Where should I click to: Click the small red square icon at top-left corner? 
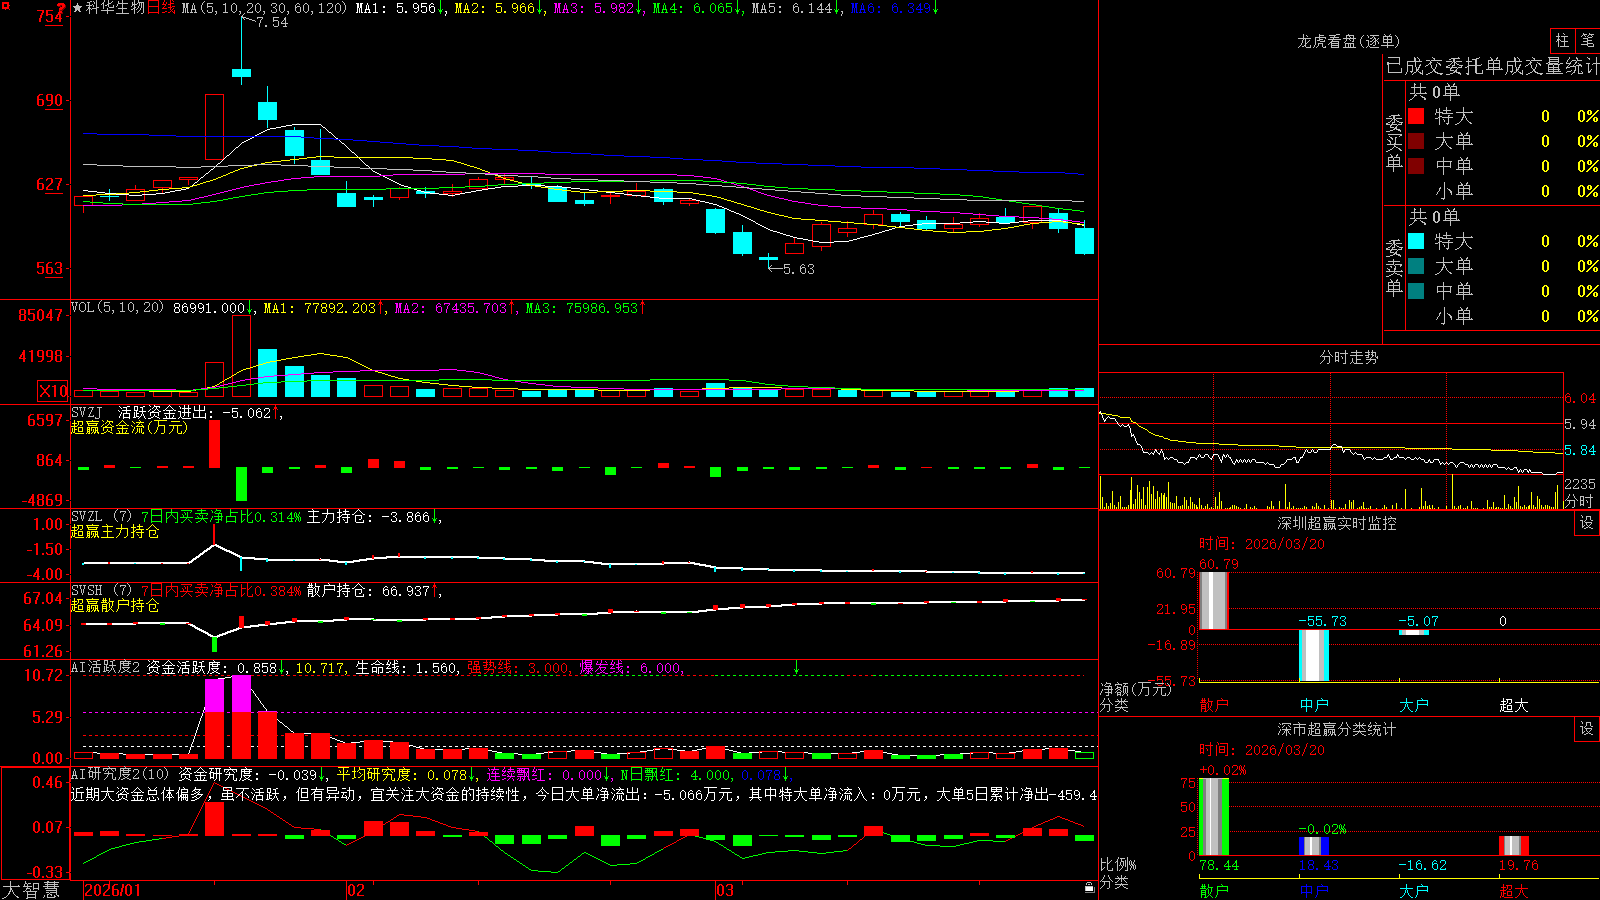pyautogui.click(x=5, y=5)
